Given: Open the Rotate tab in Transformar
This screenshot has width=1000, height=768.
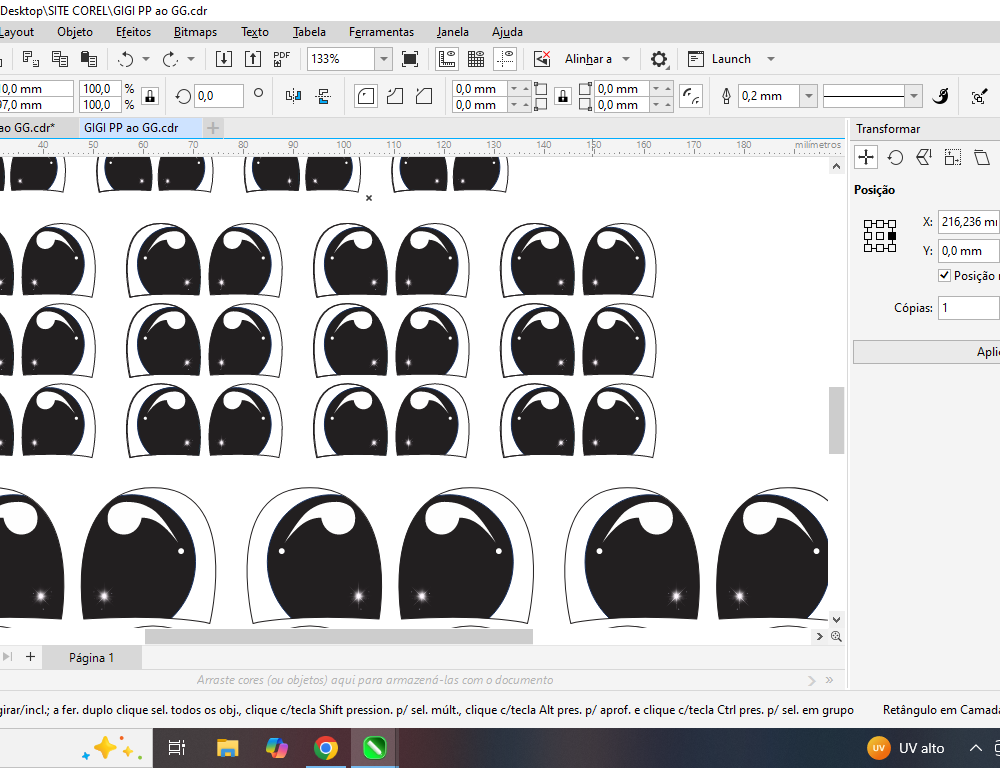Looking at the screenshot, I should tap(895, 157).
